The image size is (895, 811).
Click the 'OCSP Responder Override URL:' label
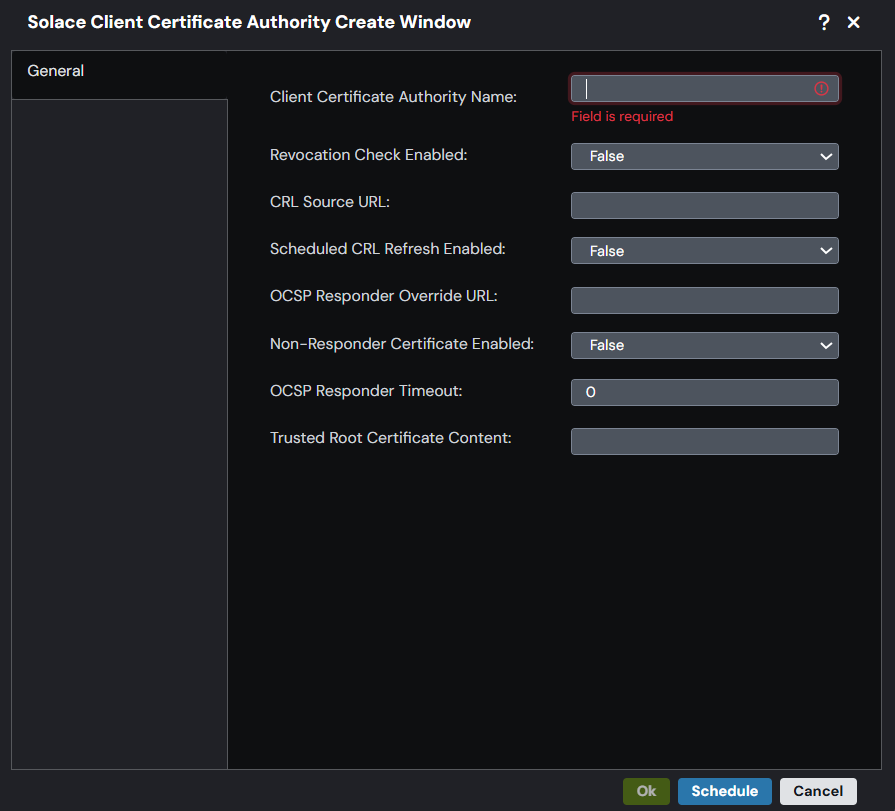[x=384, y=296]
